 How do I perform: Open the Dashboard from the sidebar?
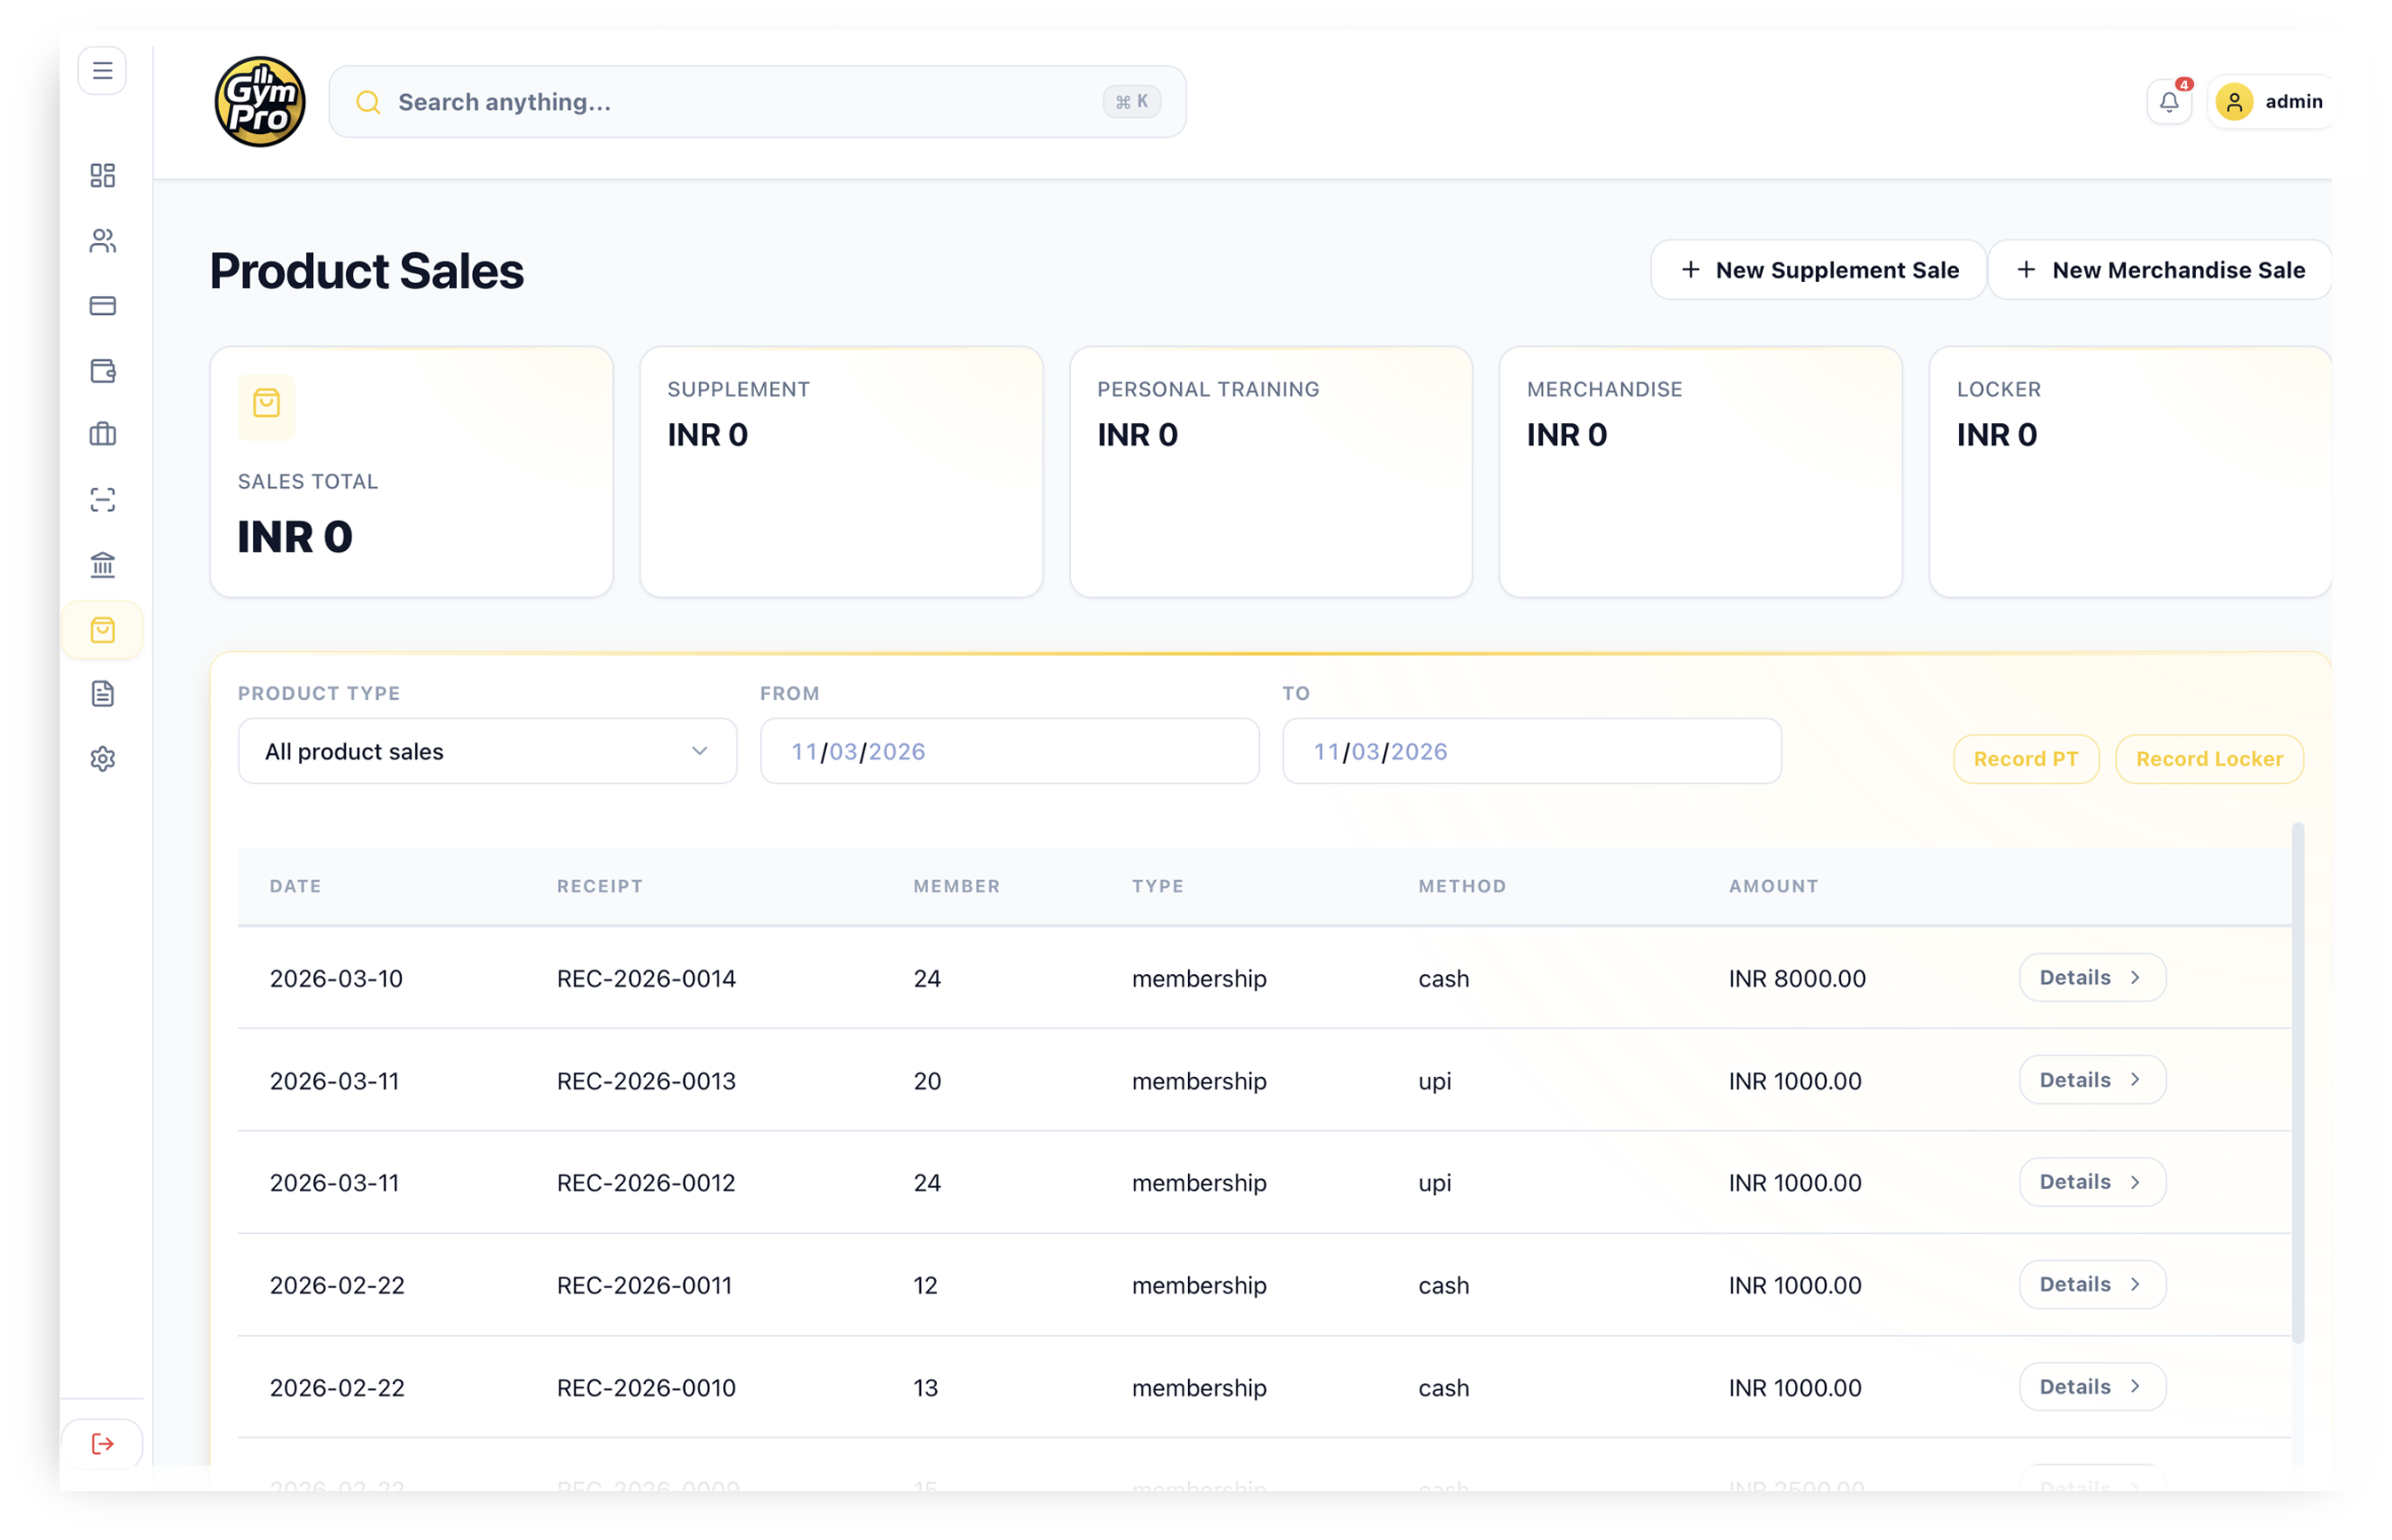(103, 176)
